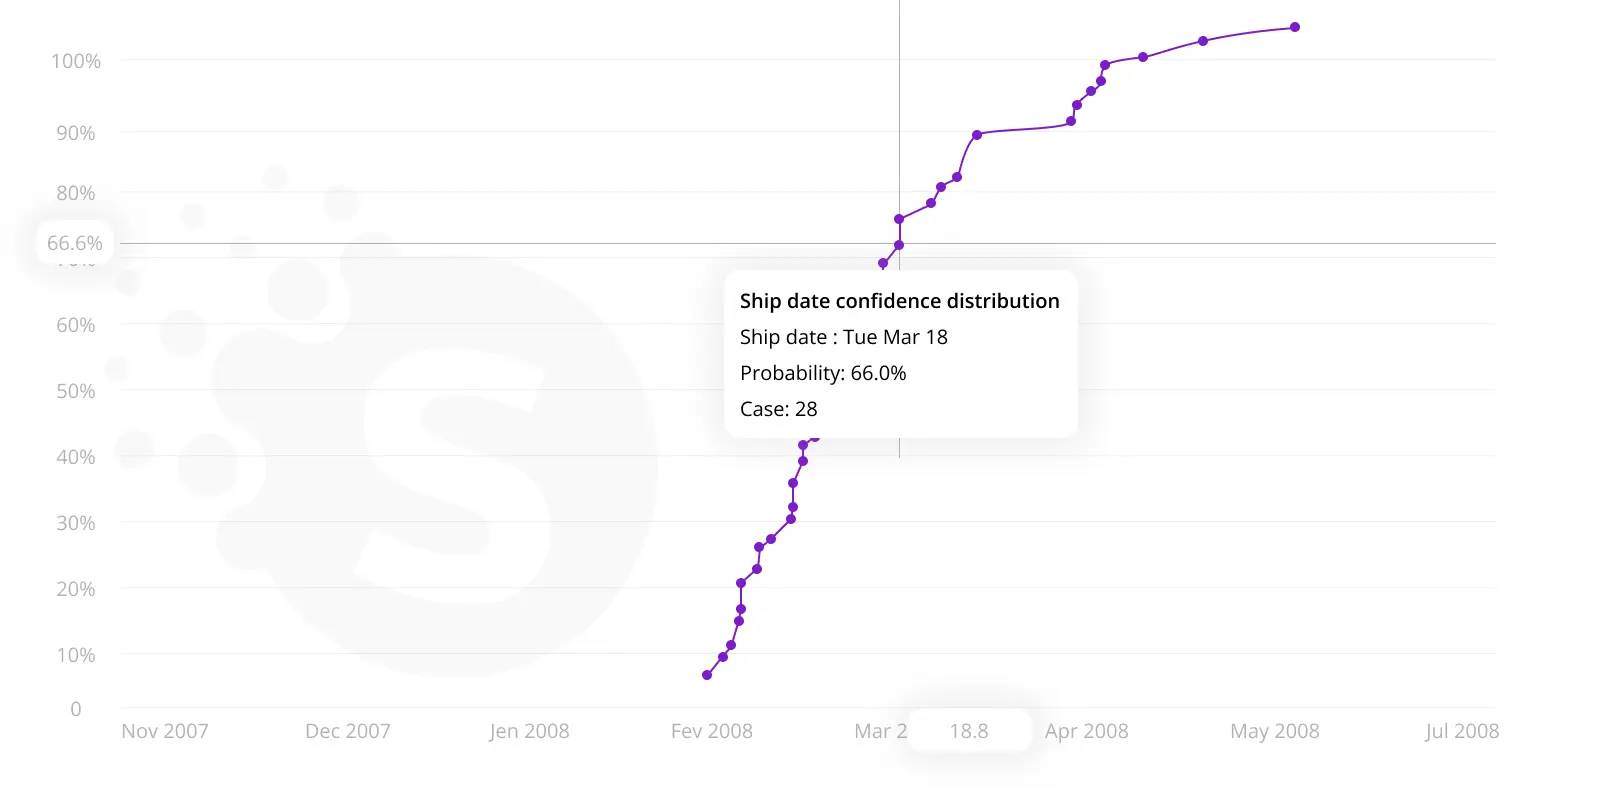Click the data point on the 66.6% crosshair intersection
Viewport: 1600px width, 800px height.
(x=899, y=245)
